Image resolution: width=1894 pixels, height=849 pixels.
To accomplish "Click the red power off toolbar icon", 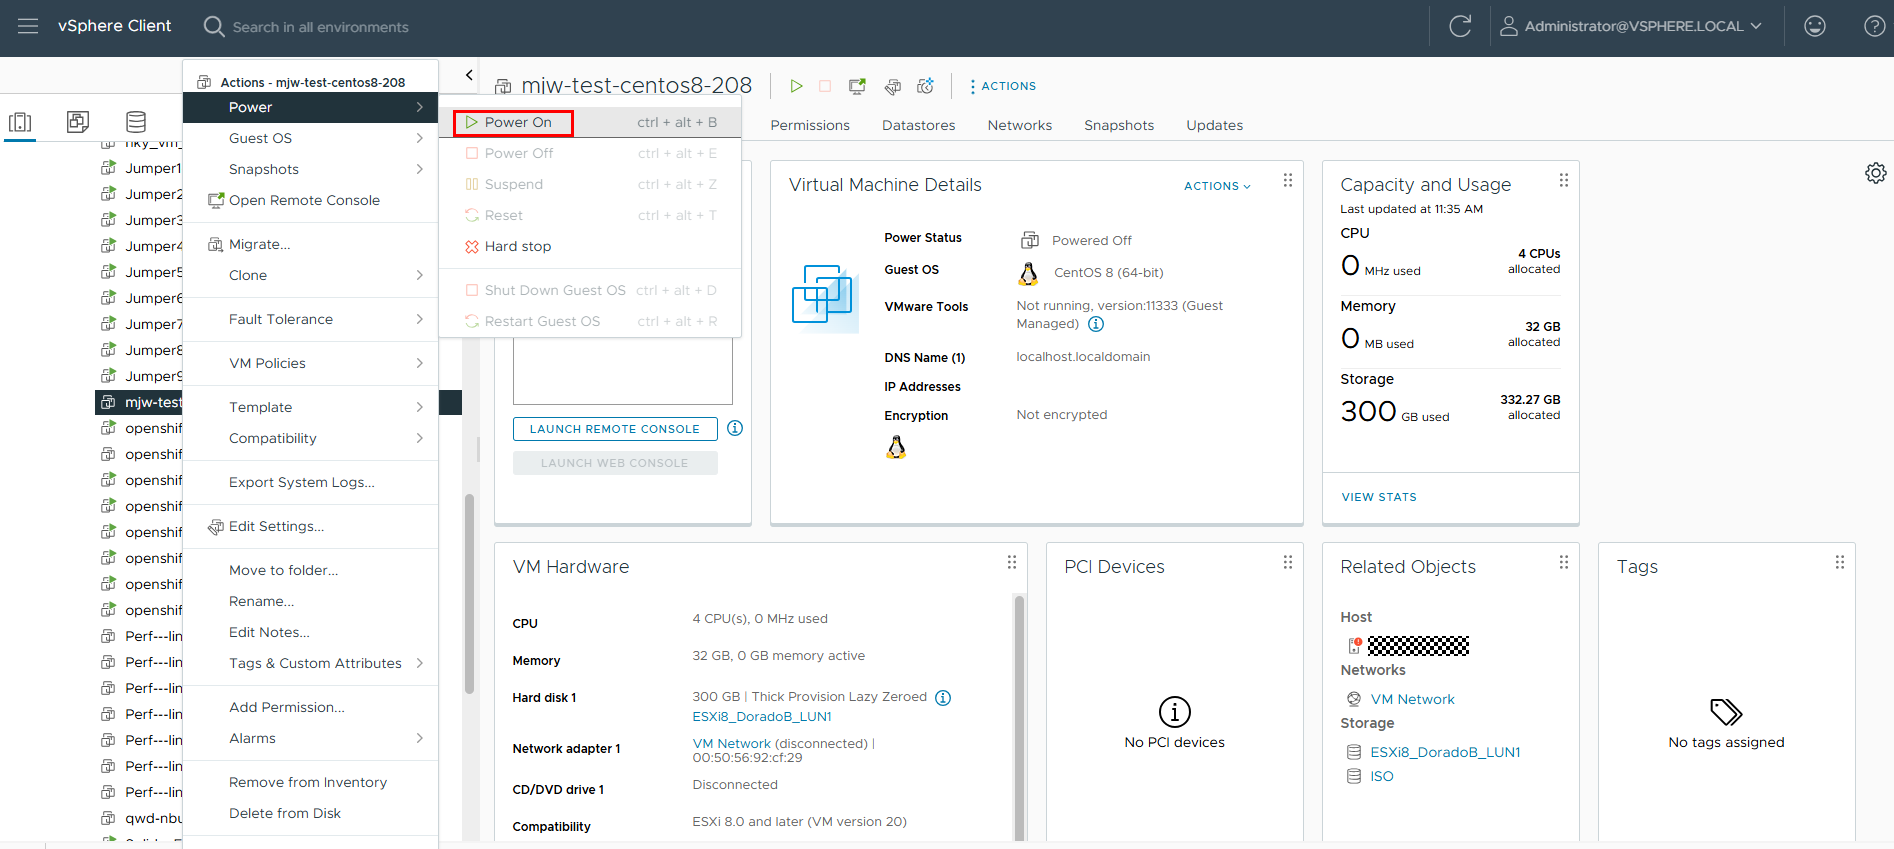I will 825,86.
